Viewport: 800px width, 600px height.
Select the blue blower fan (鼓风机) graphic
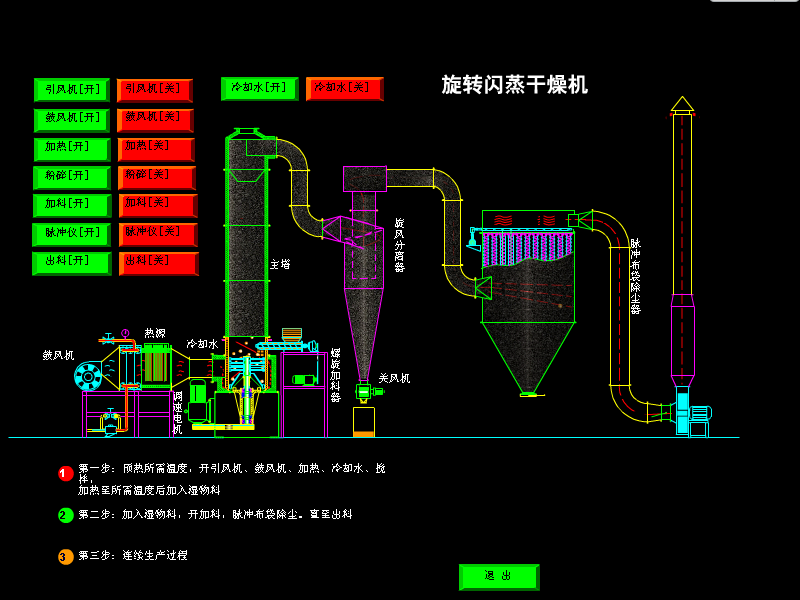(88, 376)
